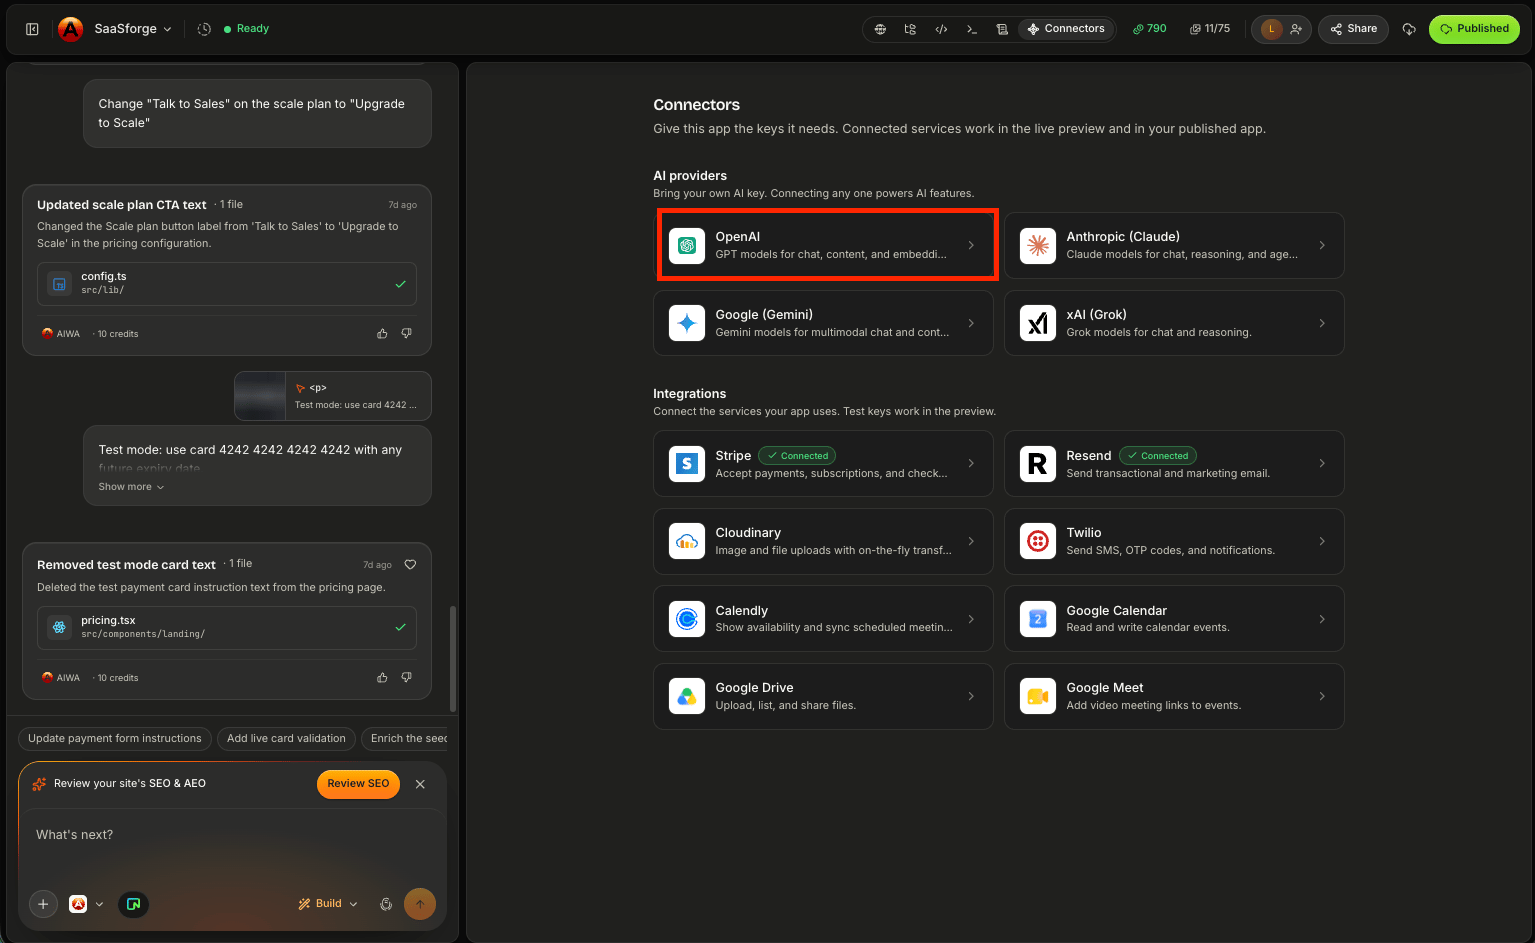This screenshot has width=1535, height=943.
Task: Dismiss the SEO review banner
Action: click(420, 784)
